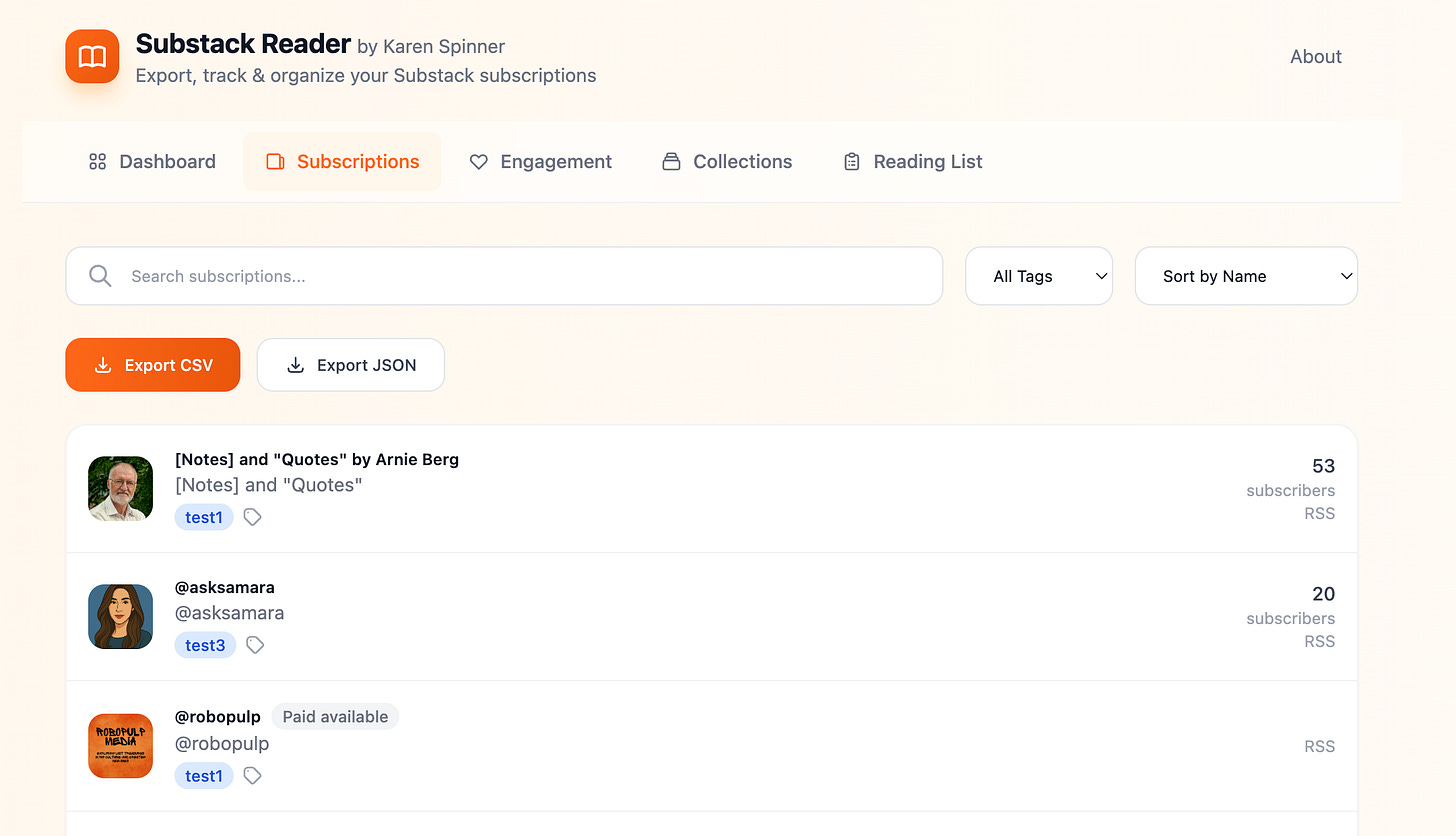The image size is (1456, 836).
Task: Select the Subscriptions tab
Action: click(x=342, y=161)
